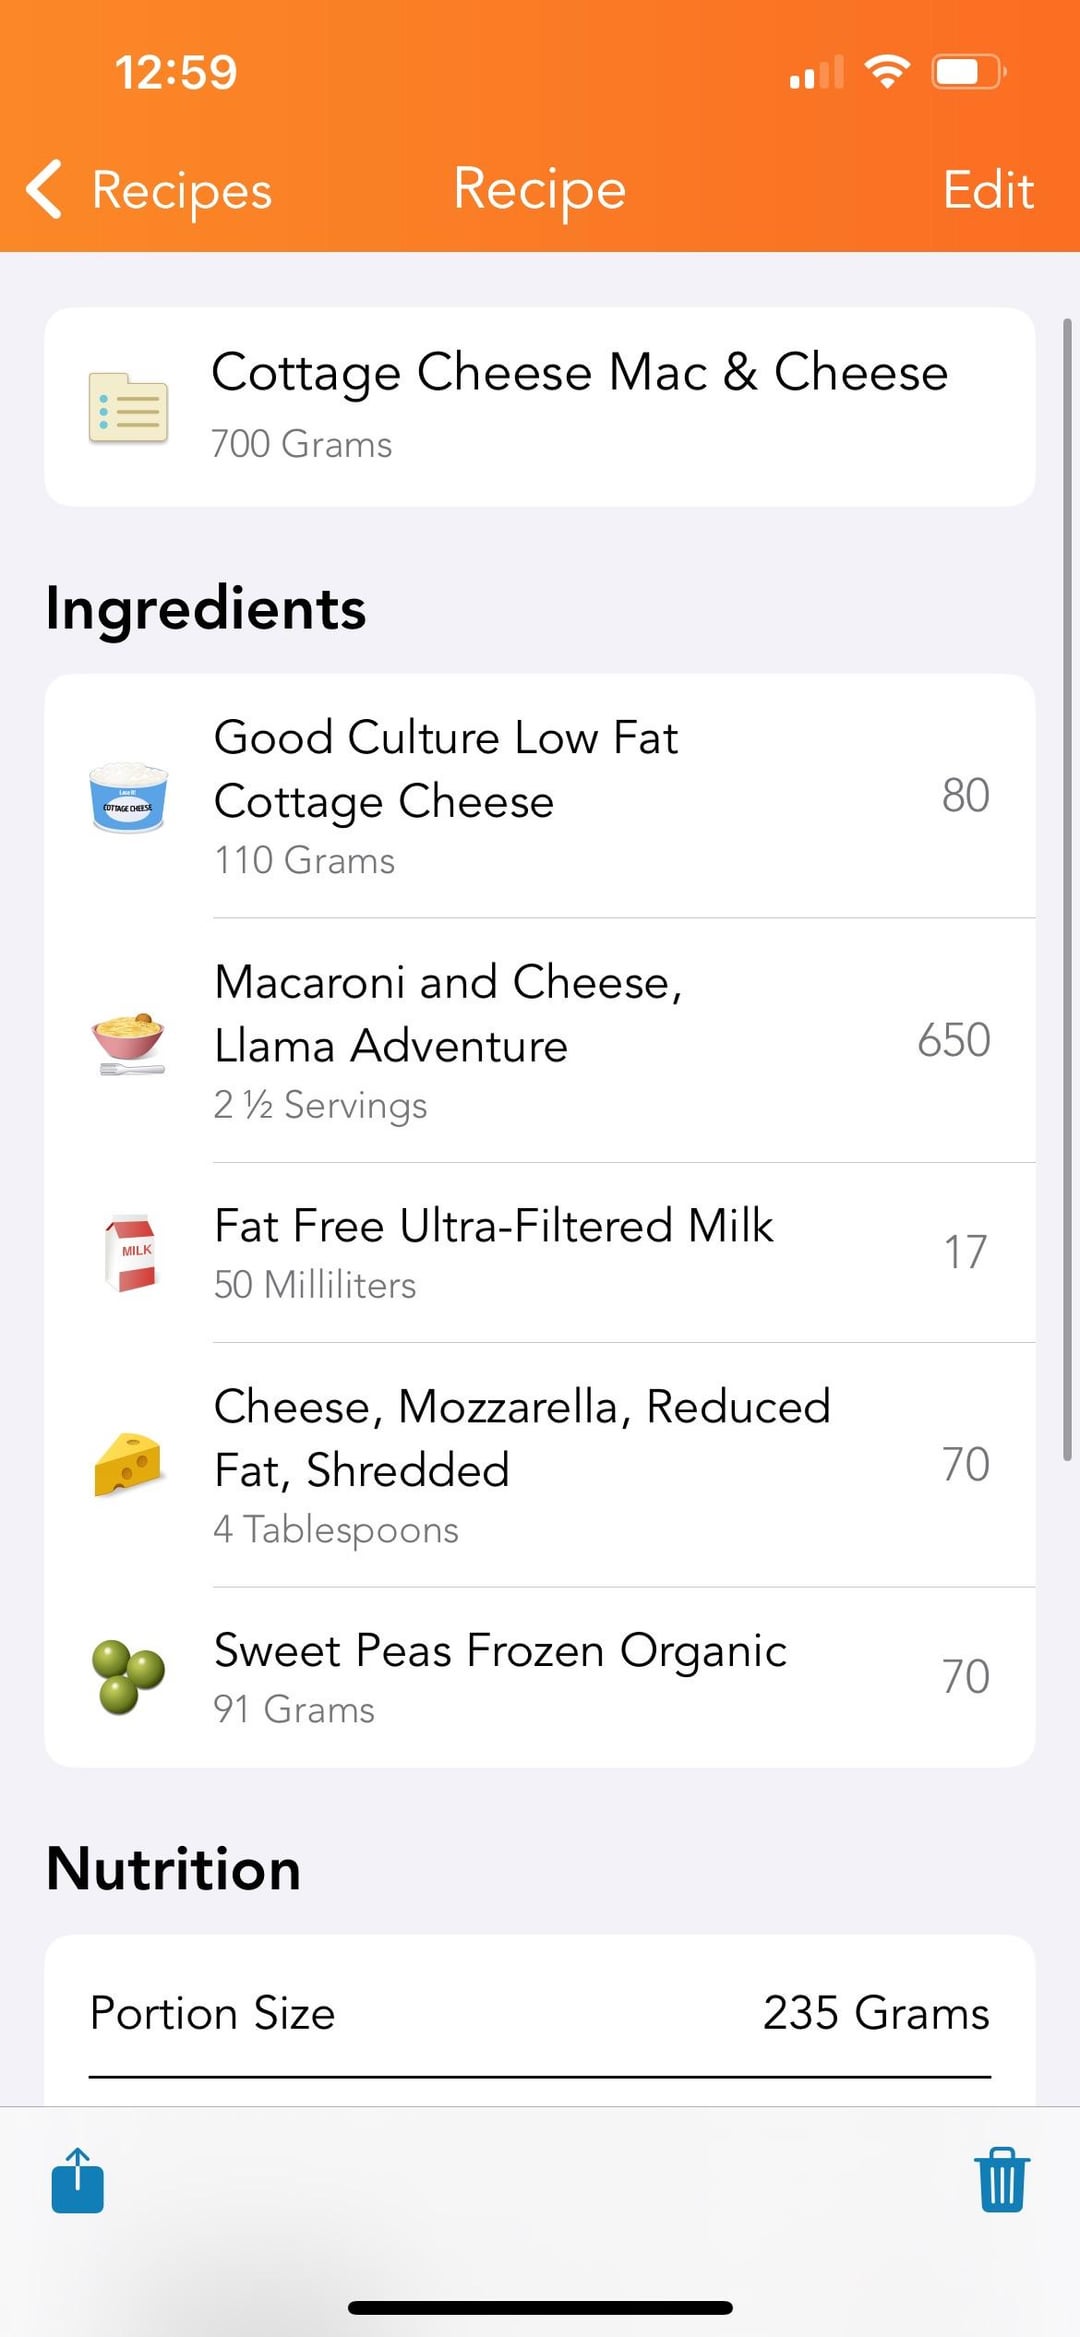Open Macaroni and Cheese, Llama Adventure
This screenshot has height=2337, width=1080.
tap(448, 1014)
